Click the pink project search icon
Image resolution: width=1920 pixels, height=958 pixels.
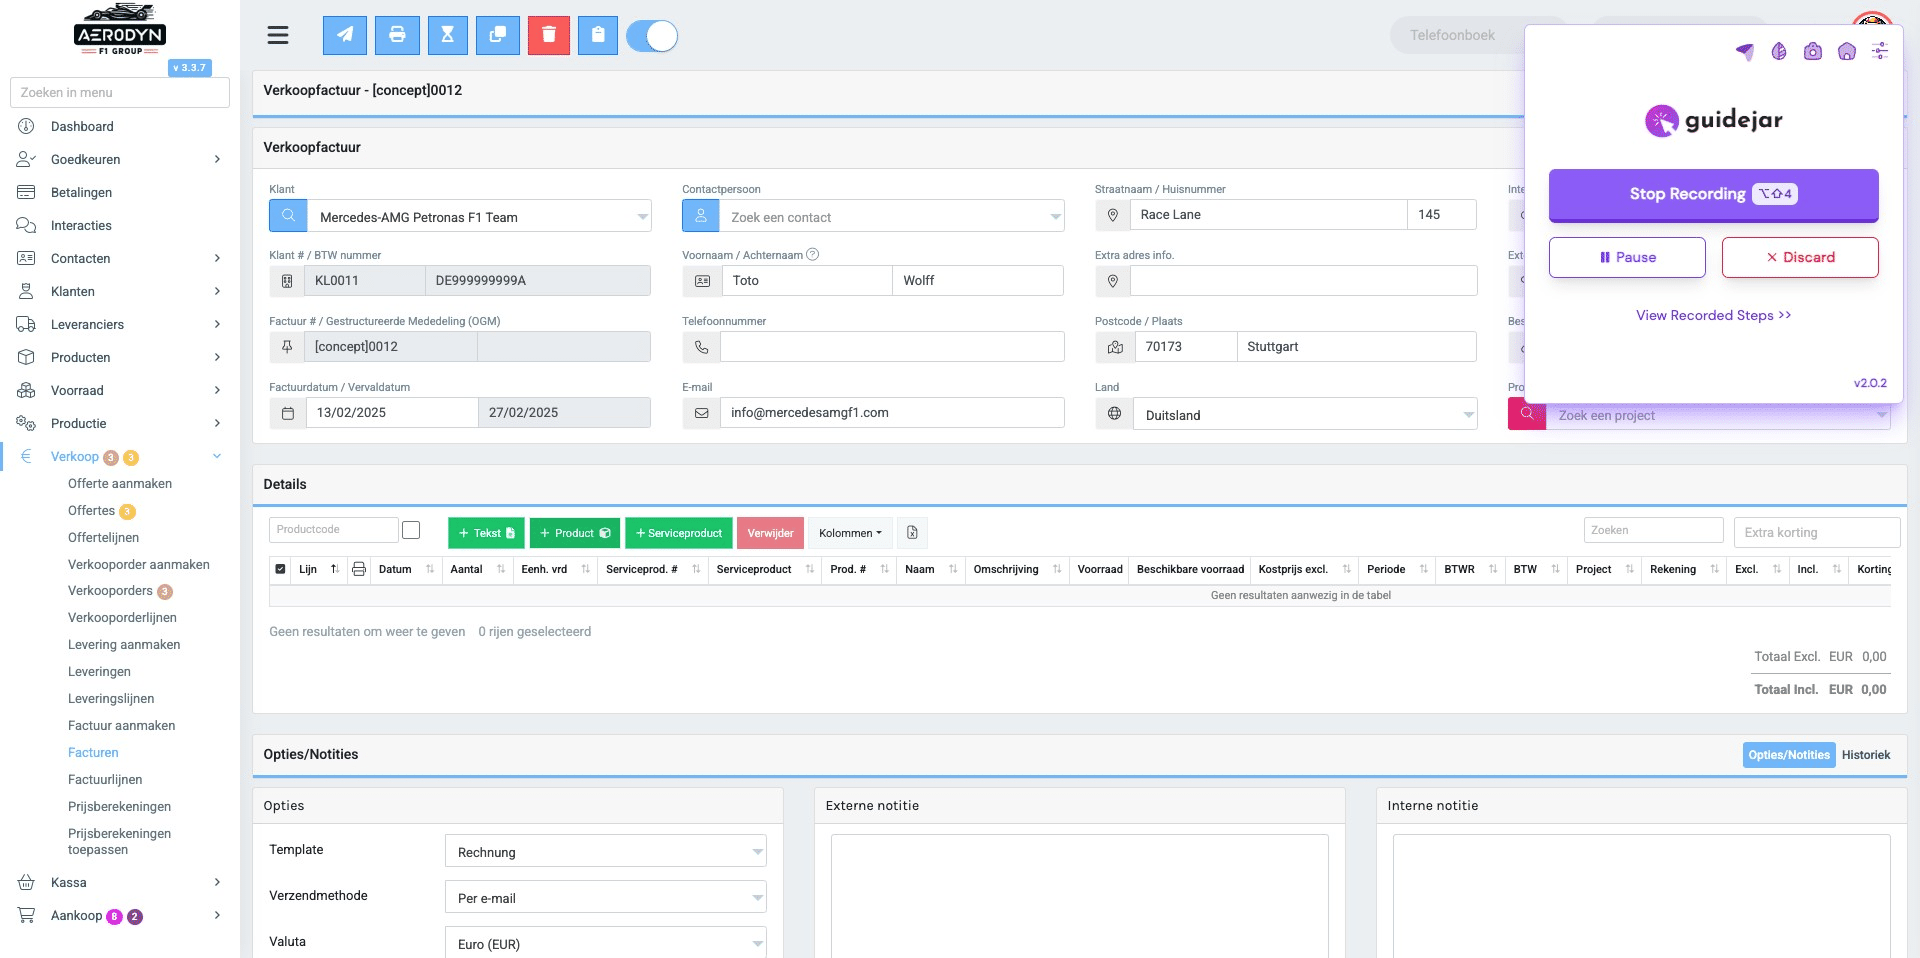tap(1527, 414)
